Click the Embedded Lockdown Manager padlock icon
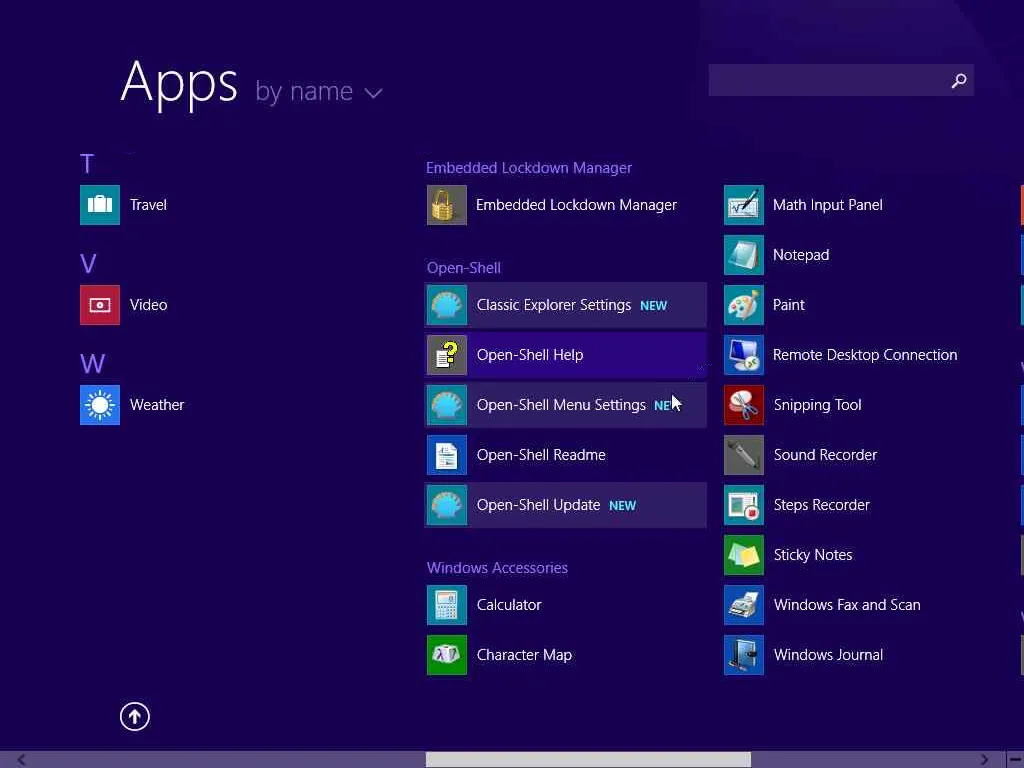1024x768 pixels. tap(447, 204)
